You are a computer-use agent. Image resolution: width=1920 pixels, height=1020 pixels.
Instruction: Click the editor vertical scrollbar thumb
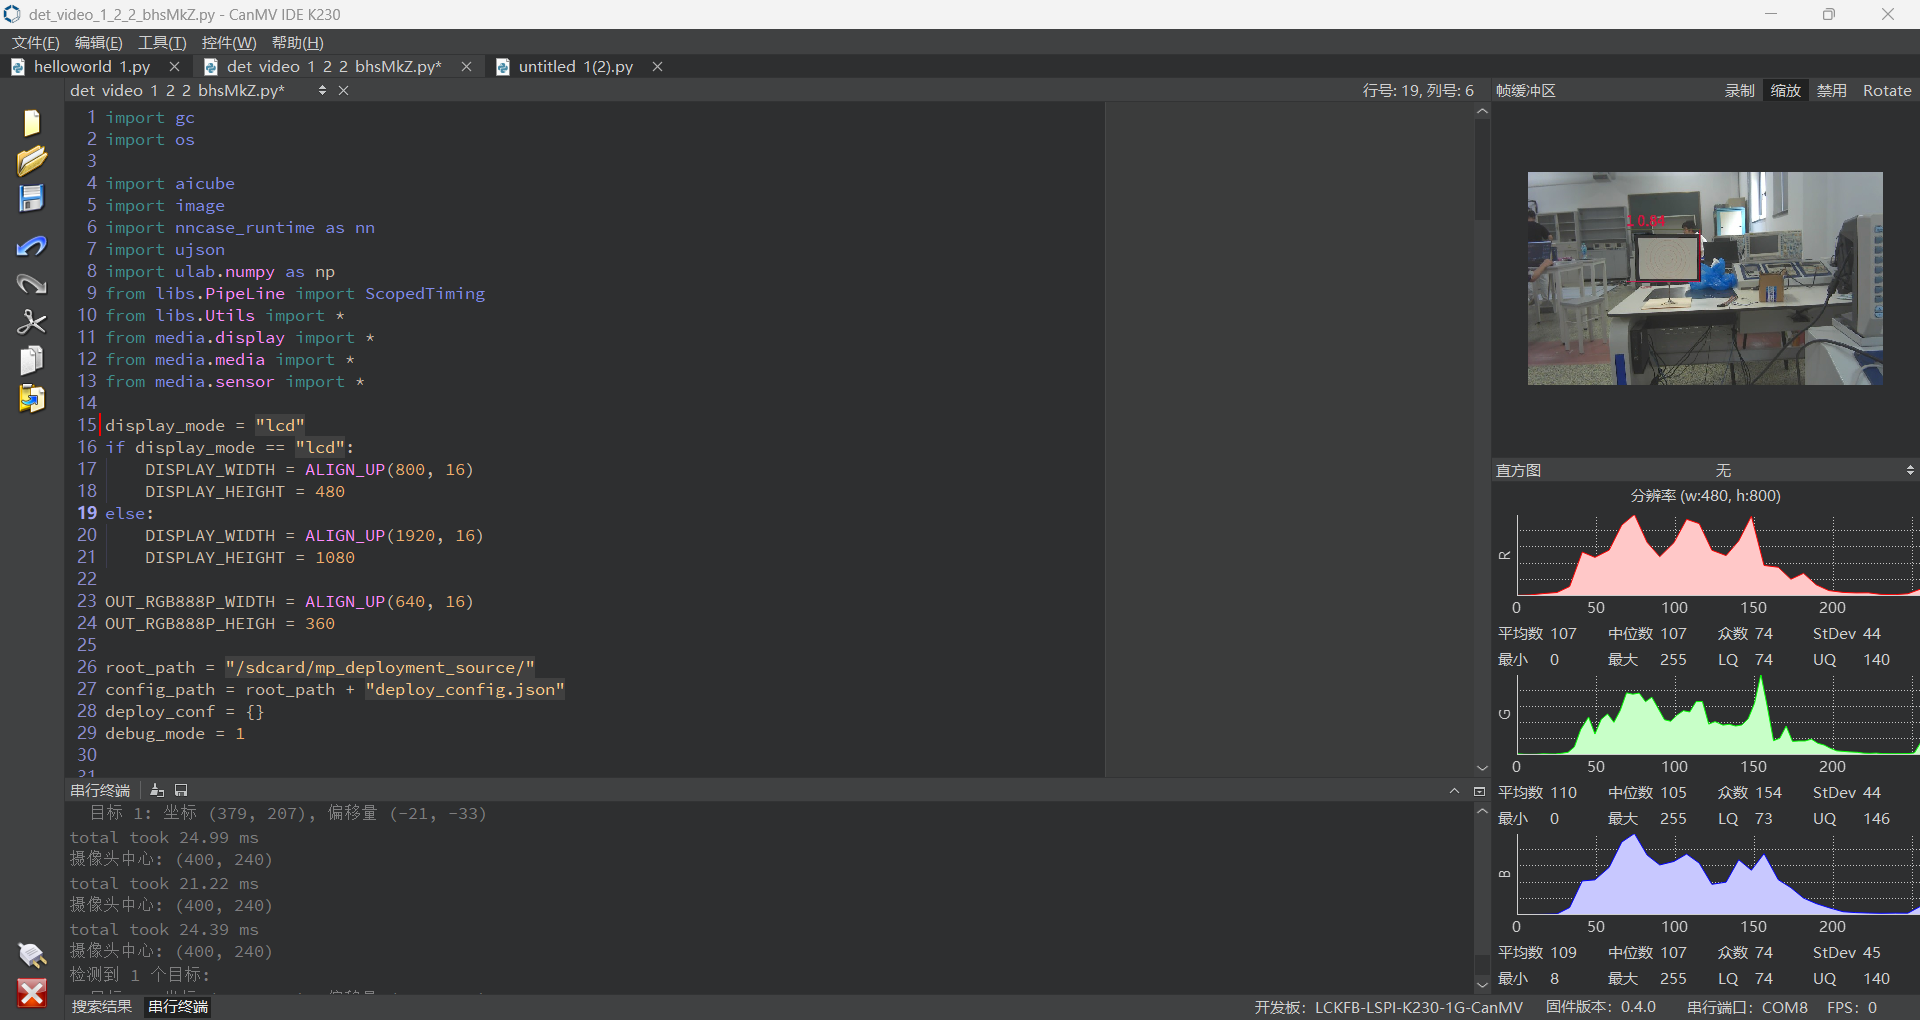click(1482, 170)
